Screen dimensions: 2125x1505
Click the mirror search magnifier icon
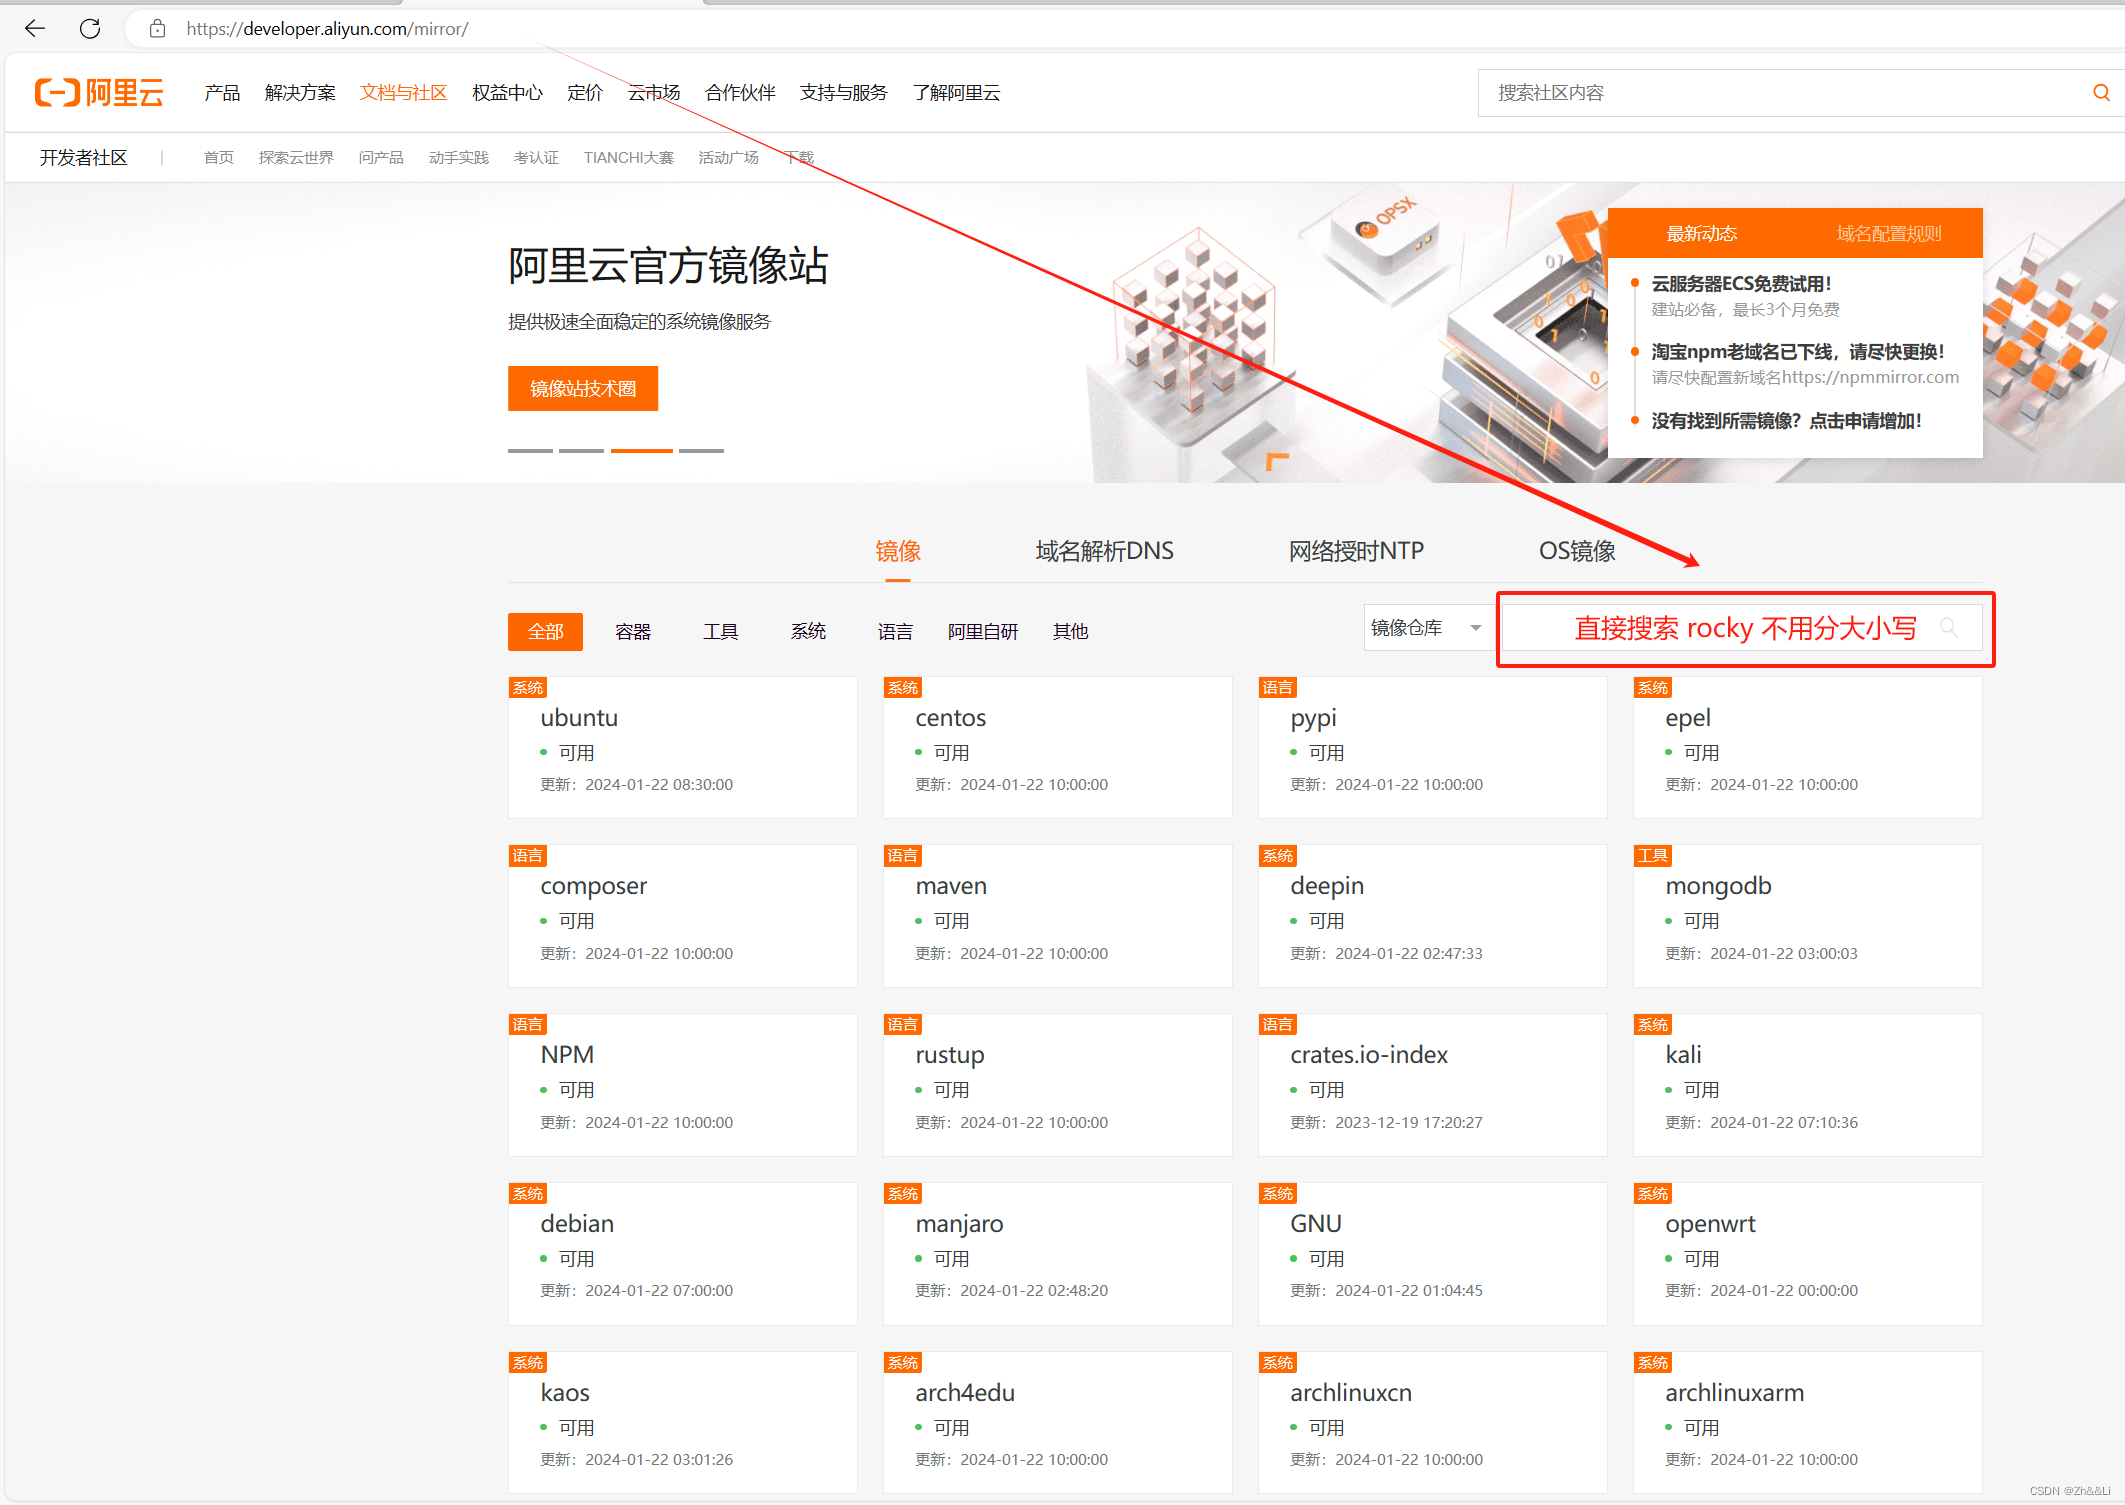[x=1948, y=628]
